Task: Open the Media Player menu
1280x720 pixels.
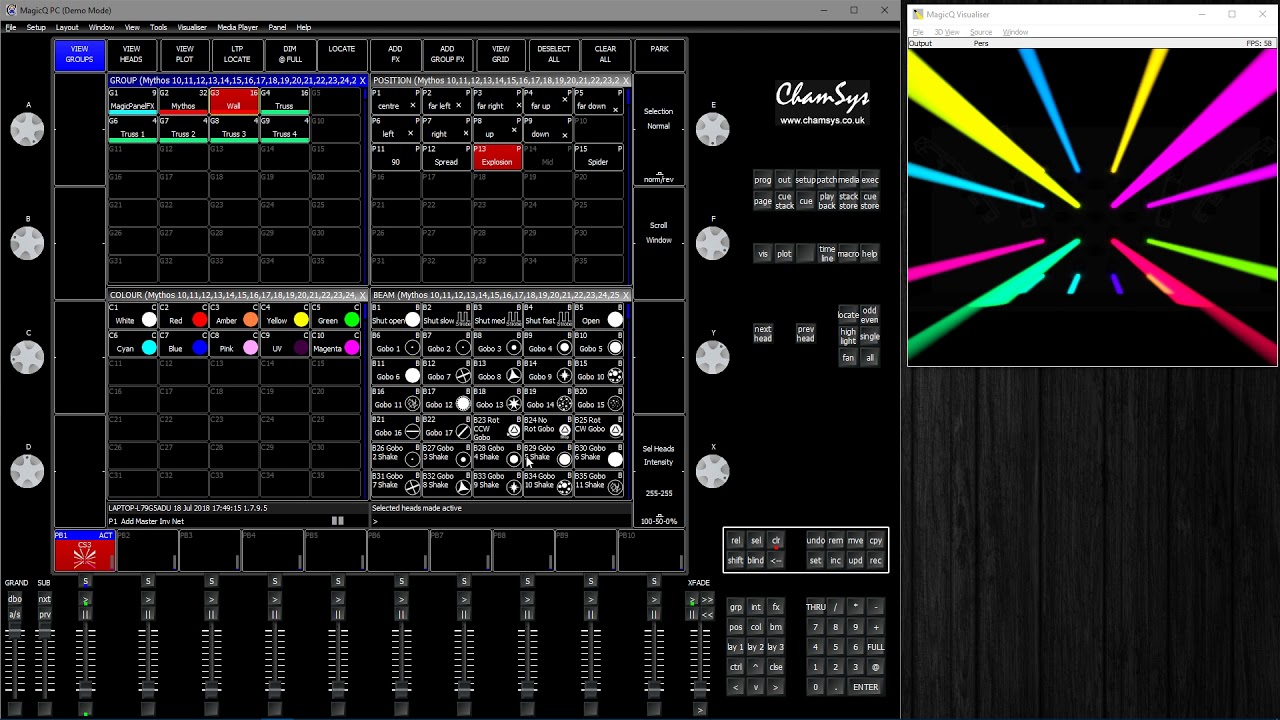Action: (x=237, y=27)
